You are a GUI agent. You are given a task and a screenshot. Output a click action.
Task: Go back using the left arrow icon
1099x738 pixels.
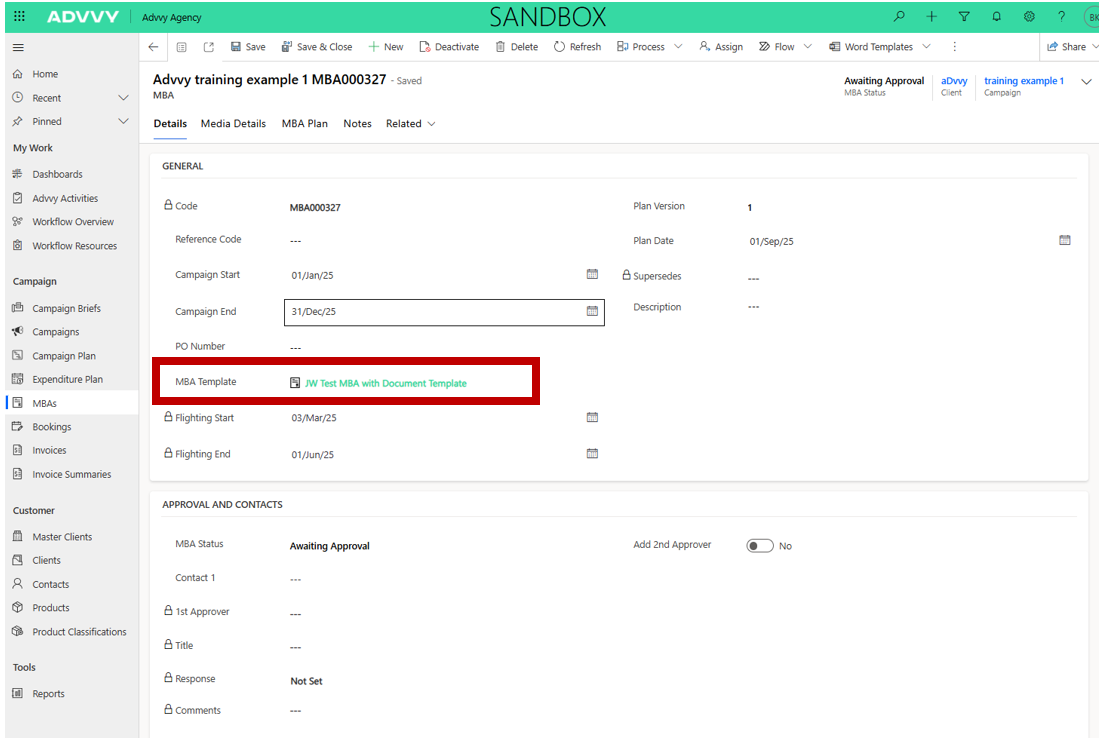point(153,47)
